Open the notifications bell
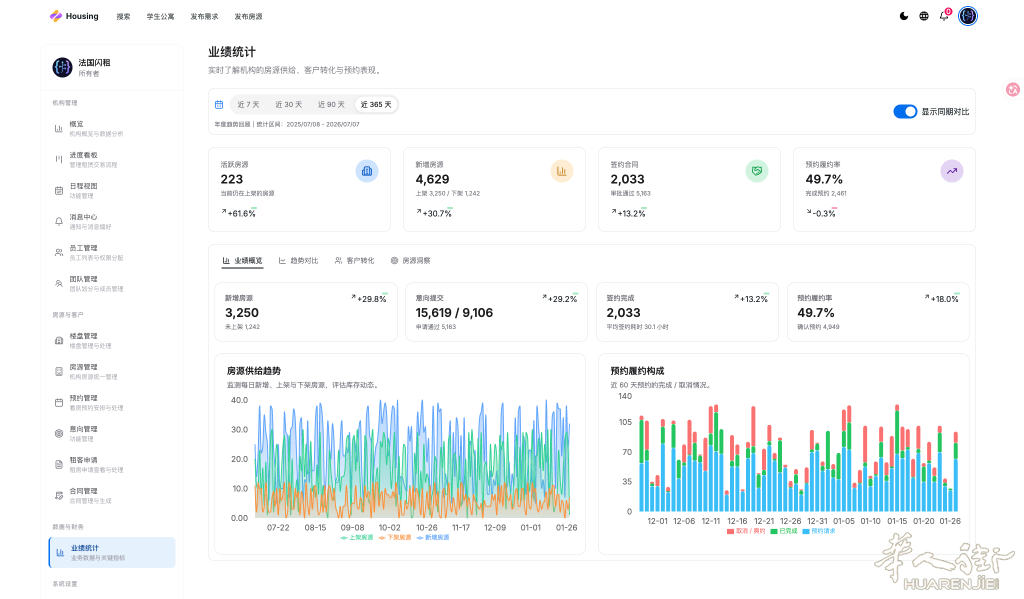 pyautogui.click(x=944, y=16)
